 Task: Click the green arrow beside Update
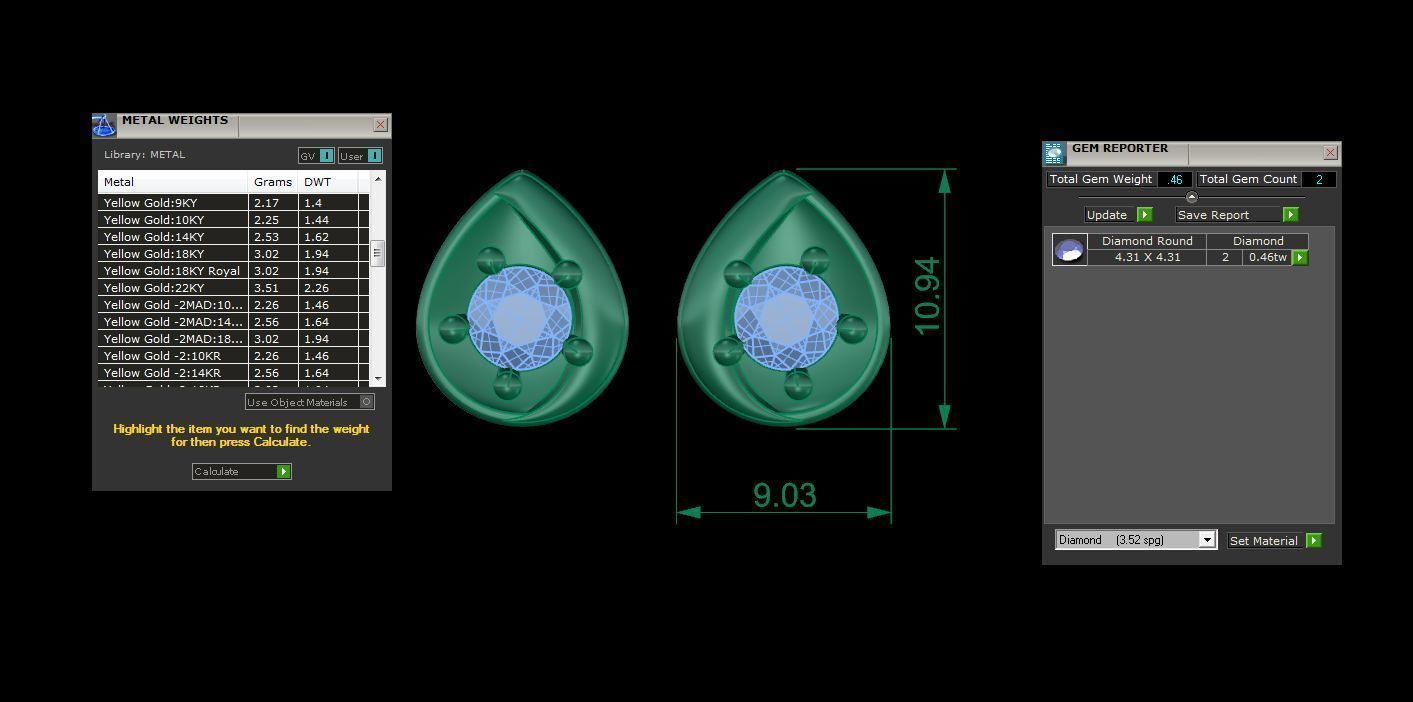(x=1145, y=214)
